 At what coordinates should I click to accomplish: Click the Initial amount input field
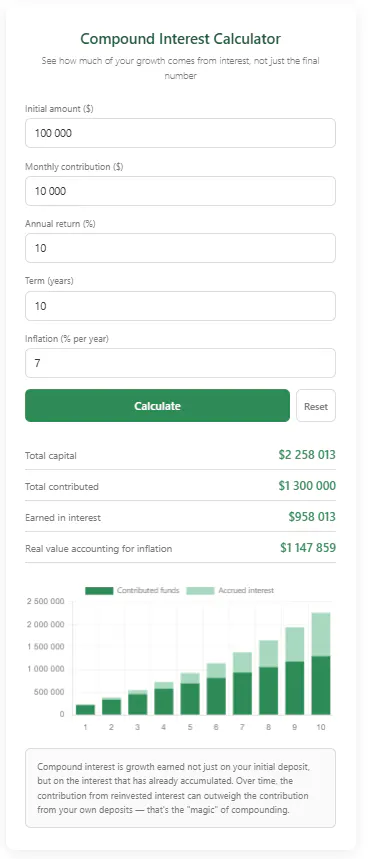(180, 133)
